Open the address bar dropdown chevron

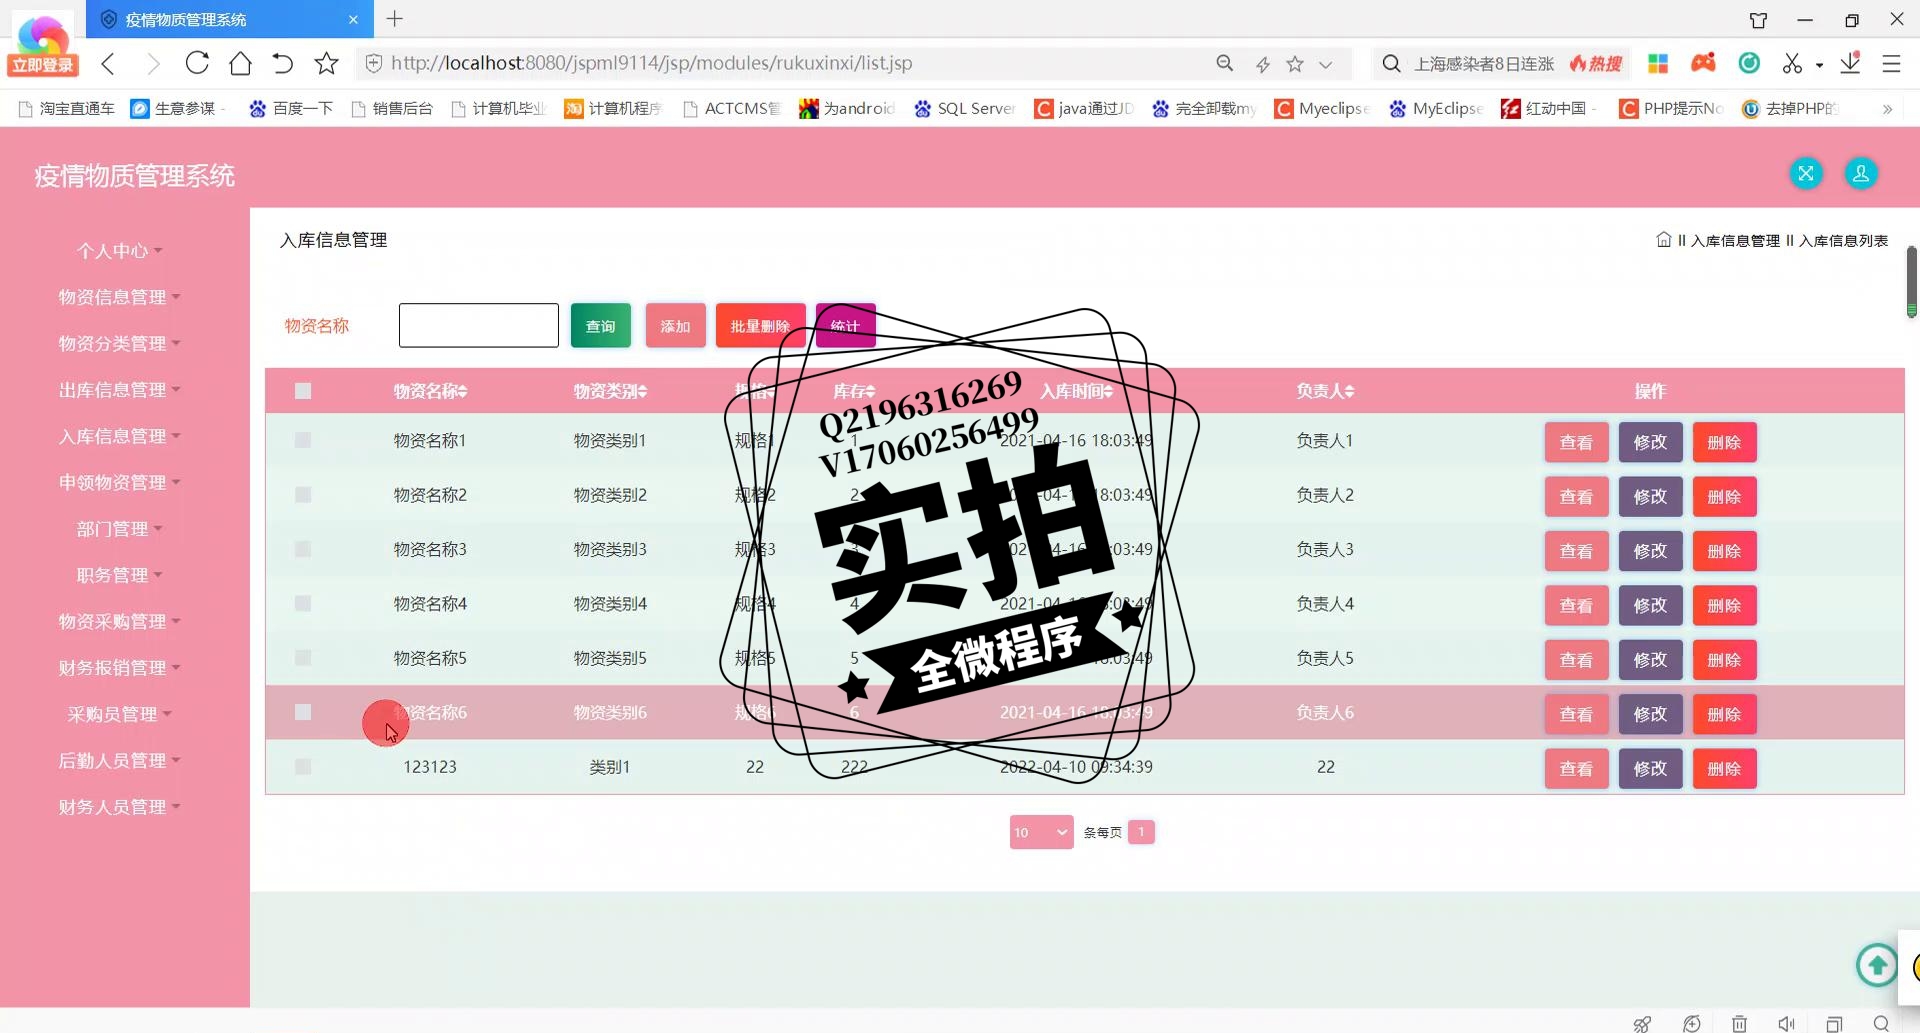click(1325, 65)
